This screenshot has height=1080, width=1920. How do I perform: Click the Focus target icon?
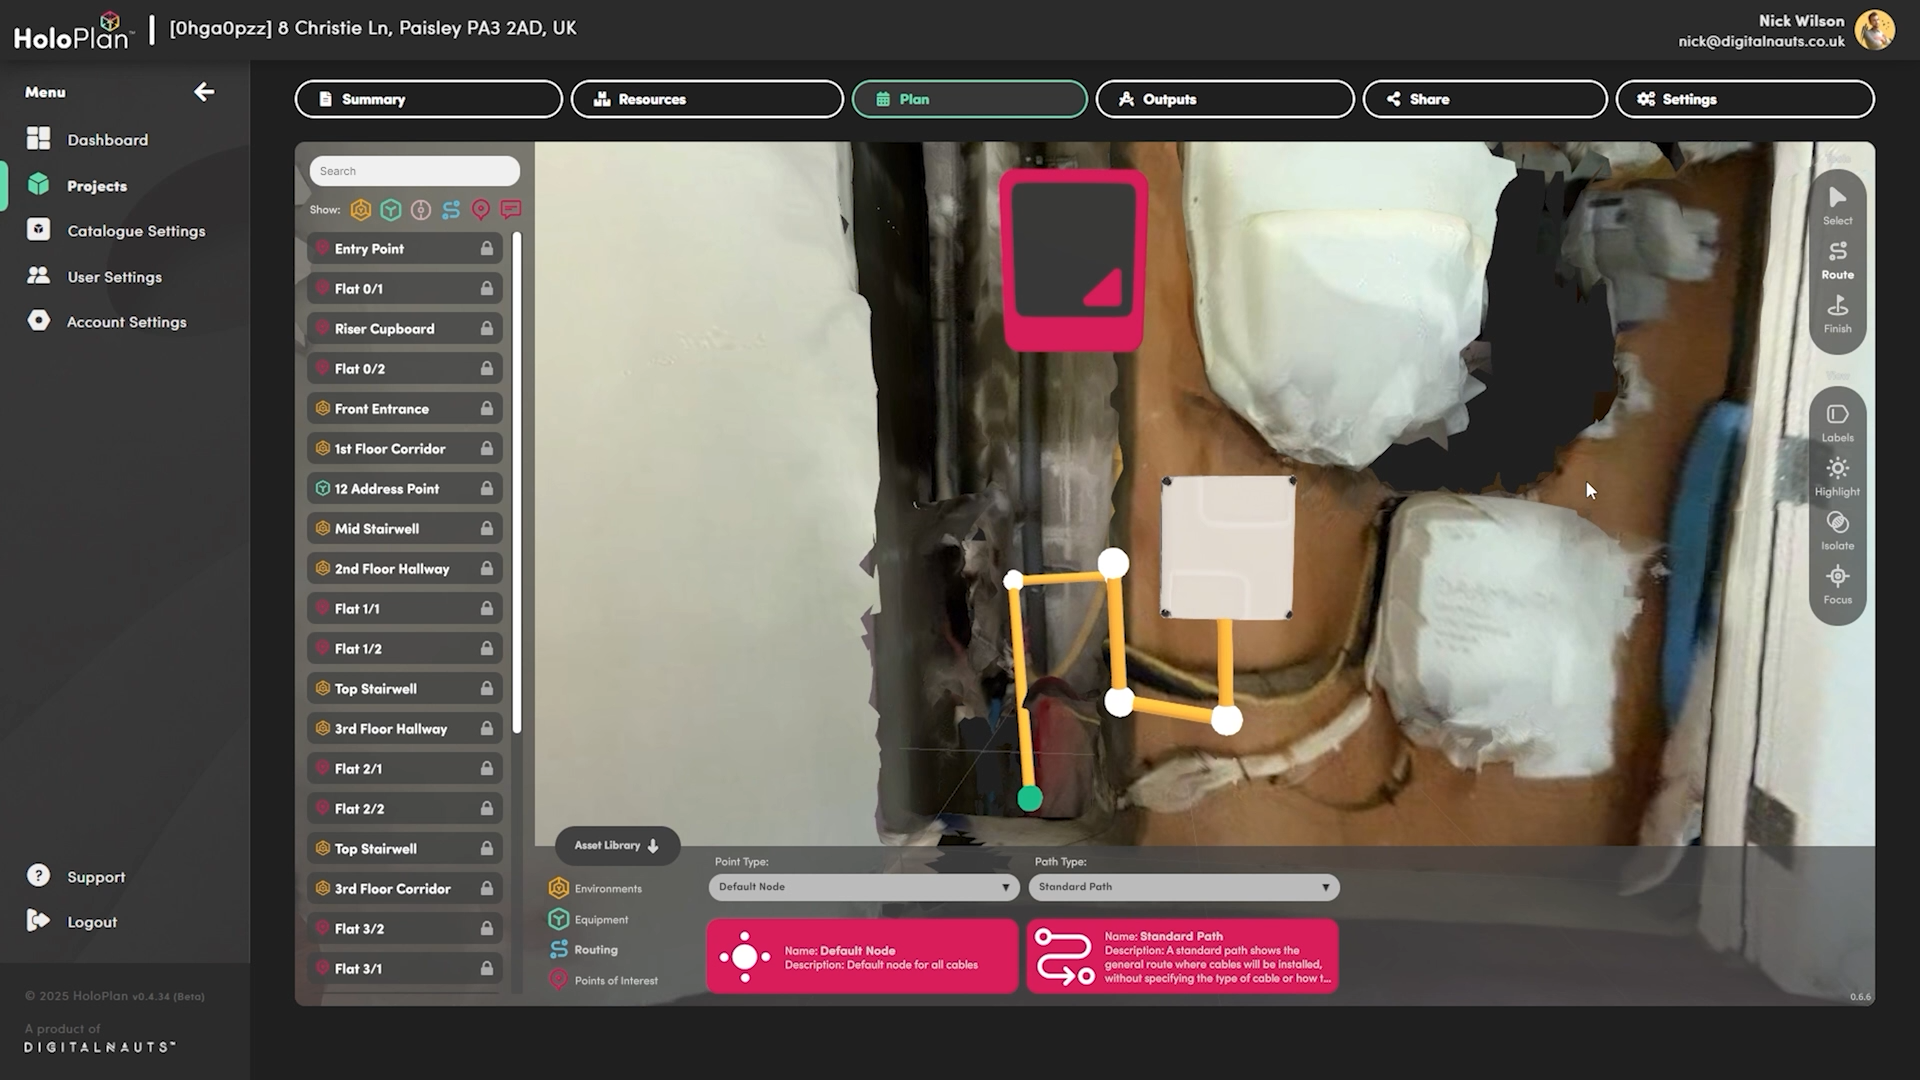[x=1837, y=584]
